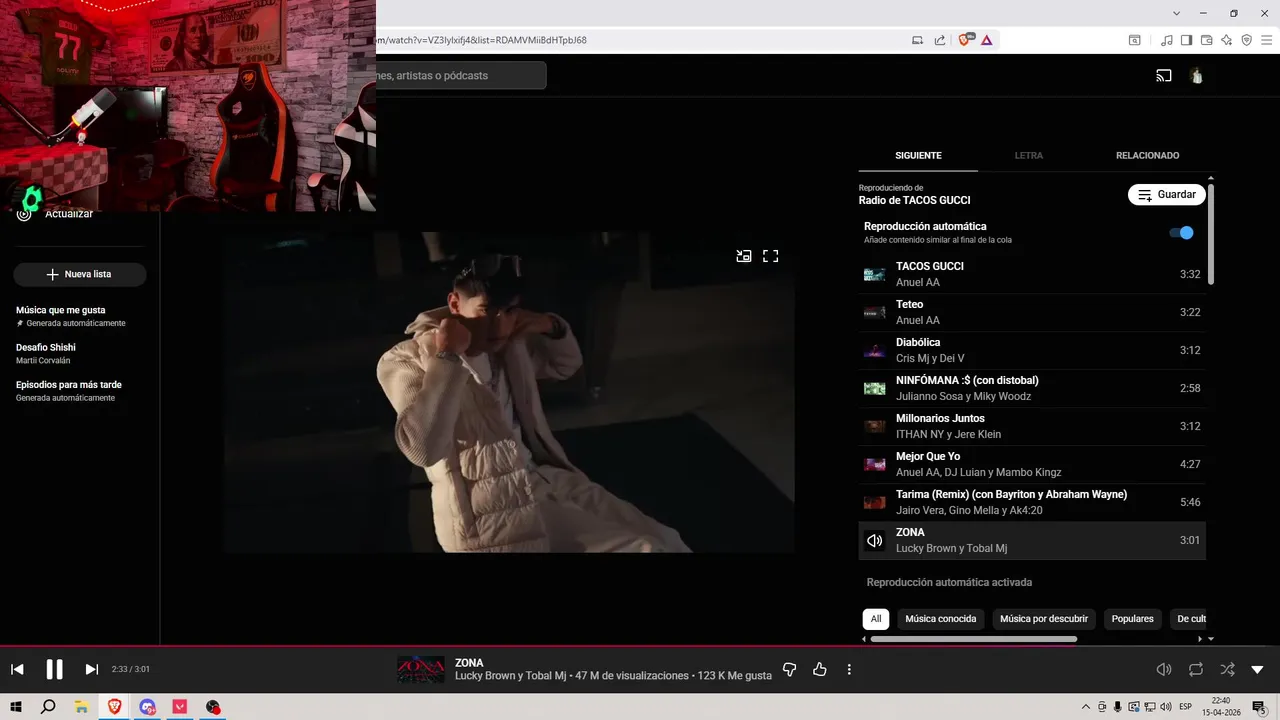
Task: Switch to the SIGUIENTE tab
Action: click(918, 156)
